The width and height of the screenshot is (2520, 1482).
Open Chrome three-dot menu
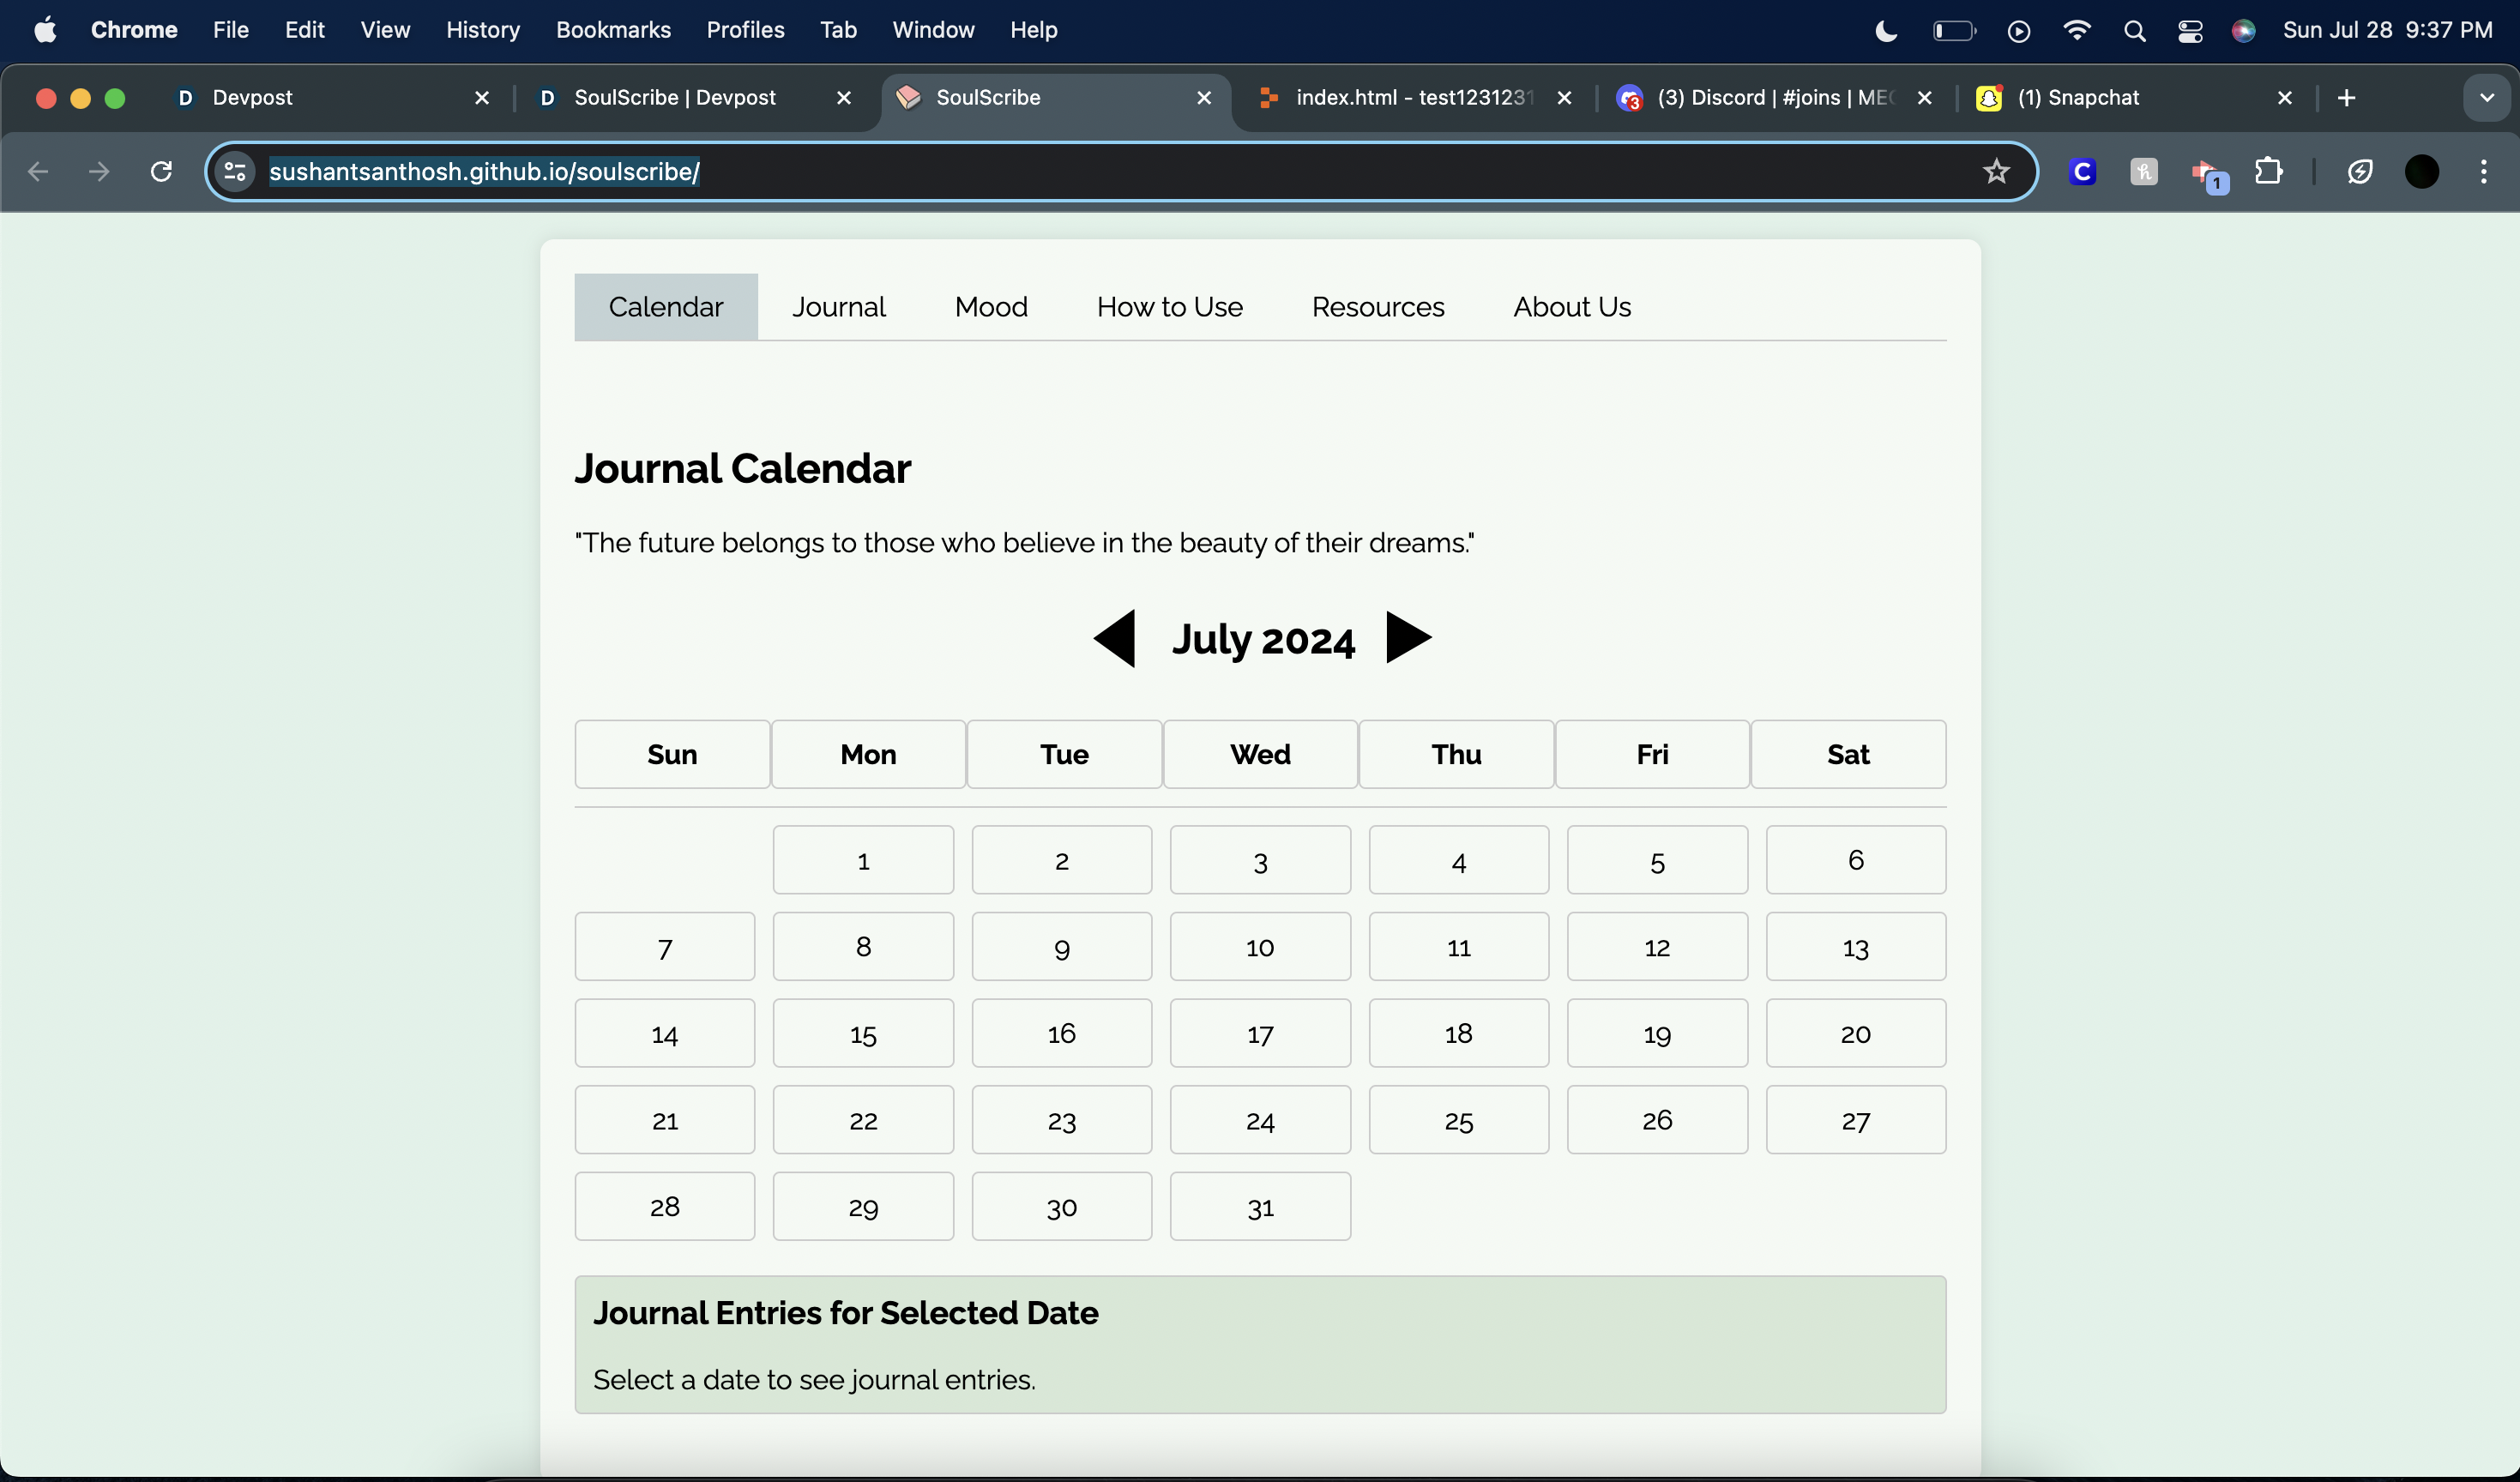pyautogui.click(x=2483, y=172)
